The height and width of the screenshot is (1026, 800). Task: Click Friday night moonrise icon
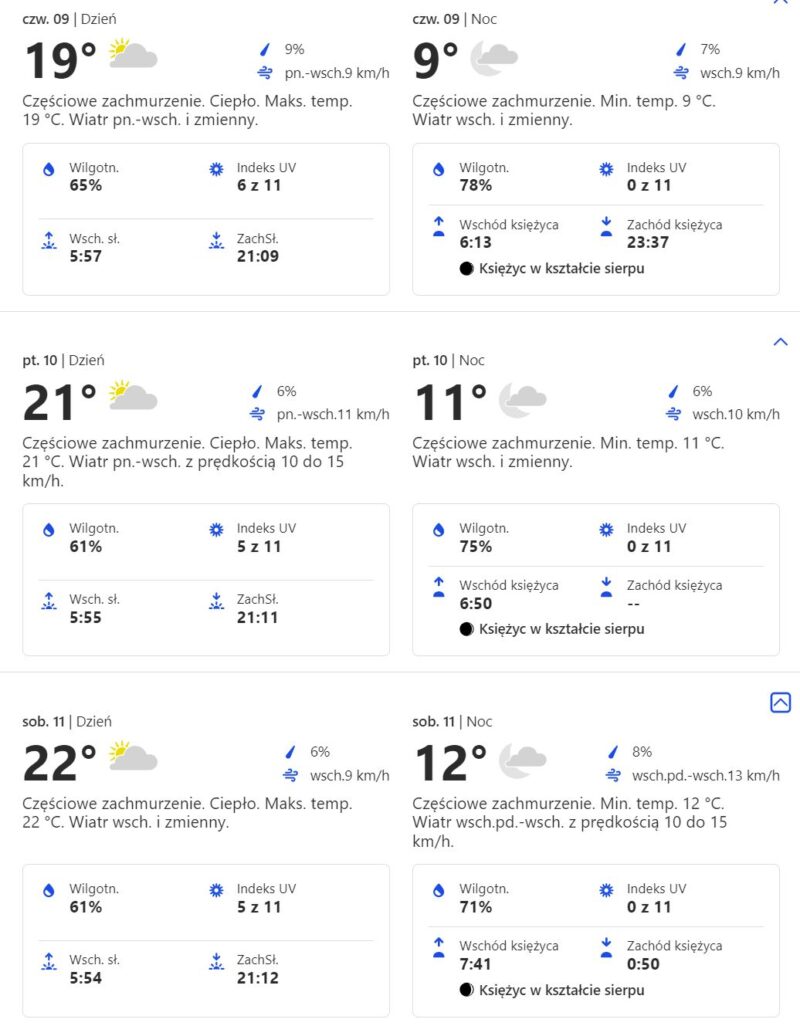pos(438,588)
